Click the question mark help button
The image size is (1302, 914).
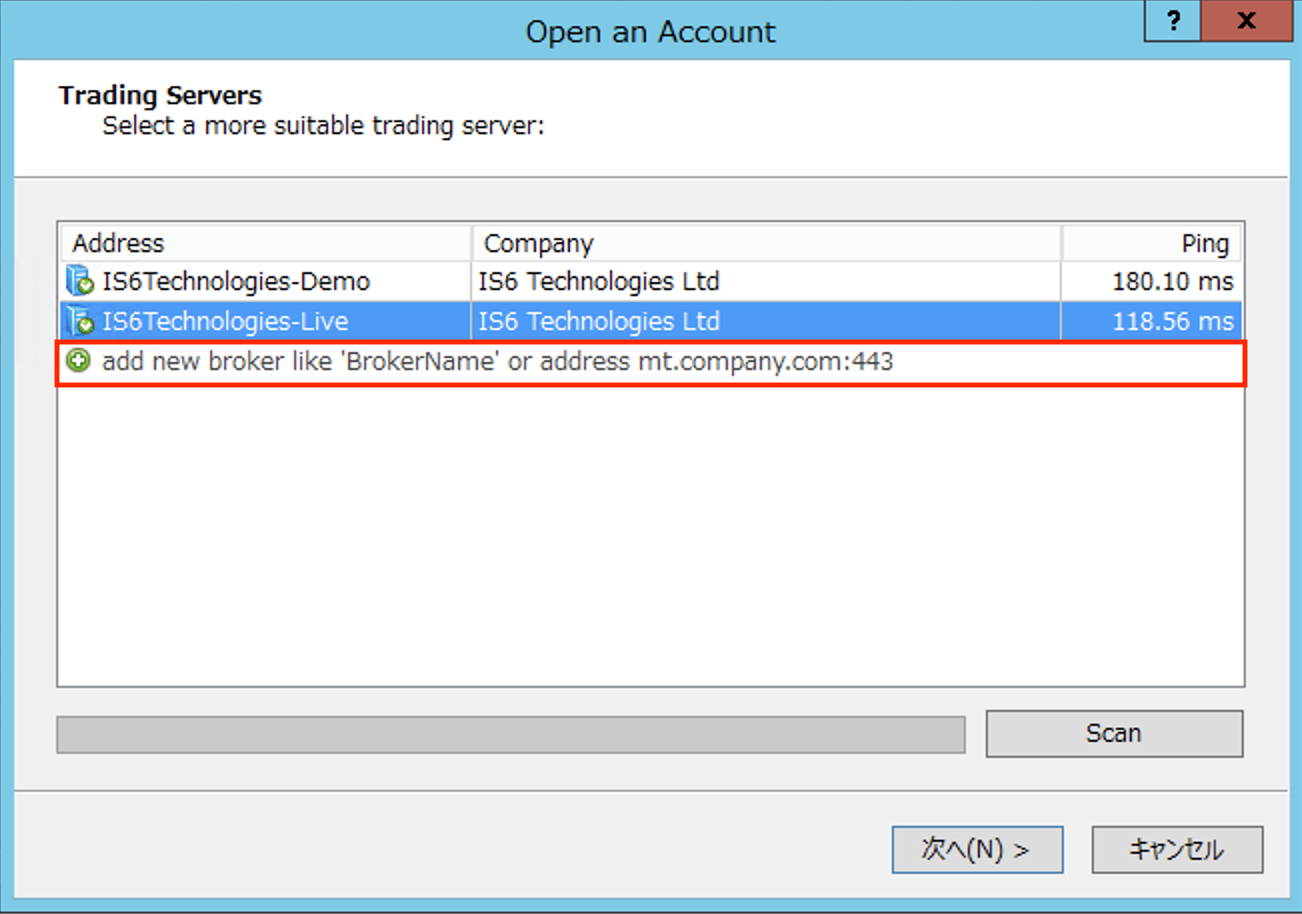(x=1177, y=22)
